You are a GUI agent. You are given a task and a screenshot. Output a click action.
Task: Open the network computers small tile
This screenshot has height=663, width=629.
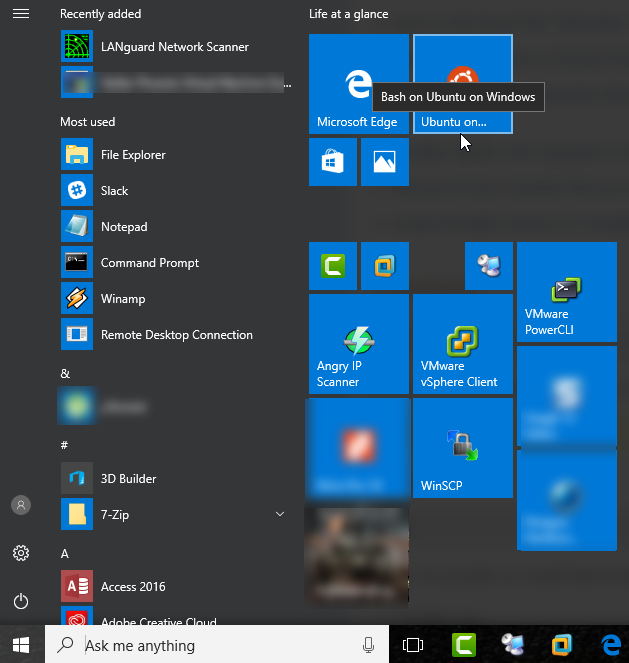(489, 266)
